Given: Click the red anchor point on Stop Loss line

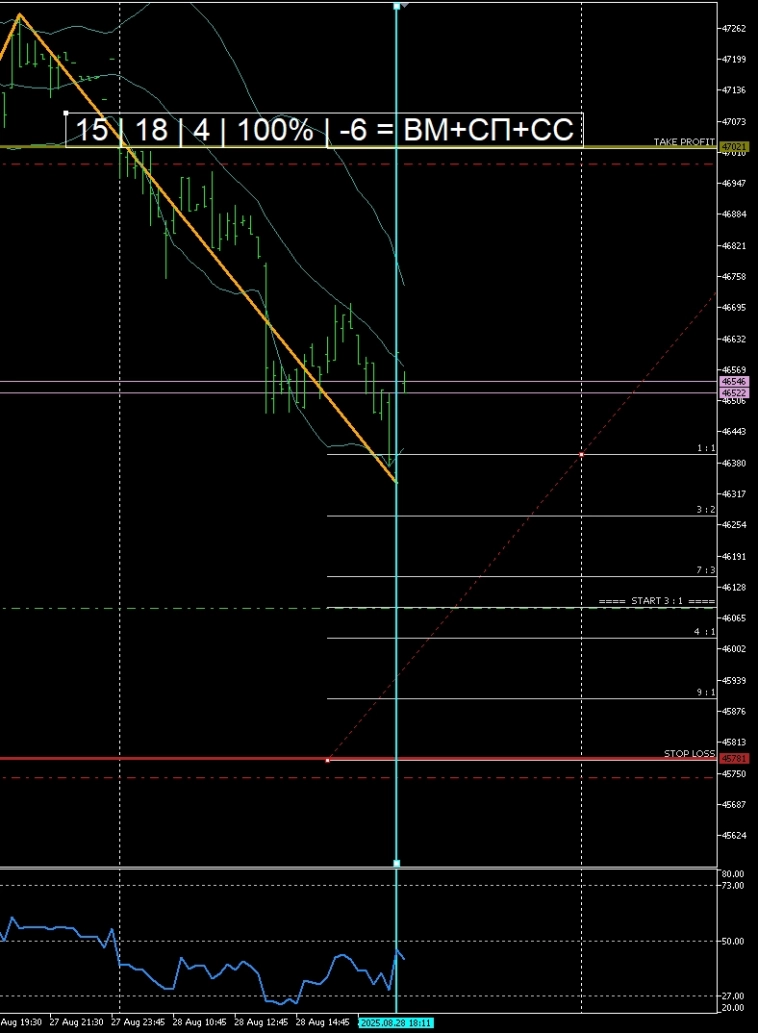Looking at the screenshot, I should click(328, 760).
